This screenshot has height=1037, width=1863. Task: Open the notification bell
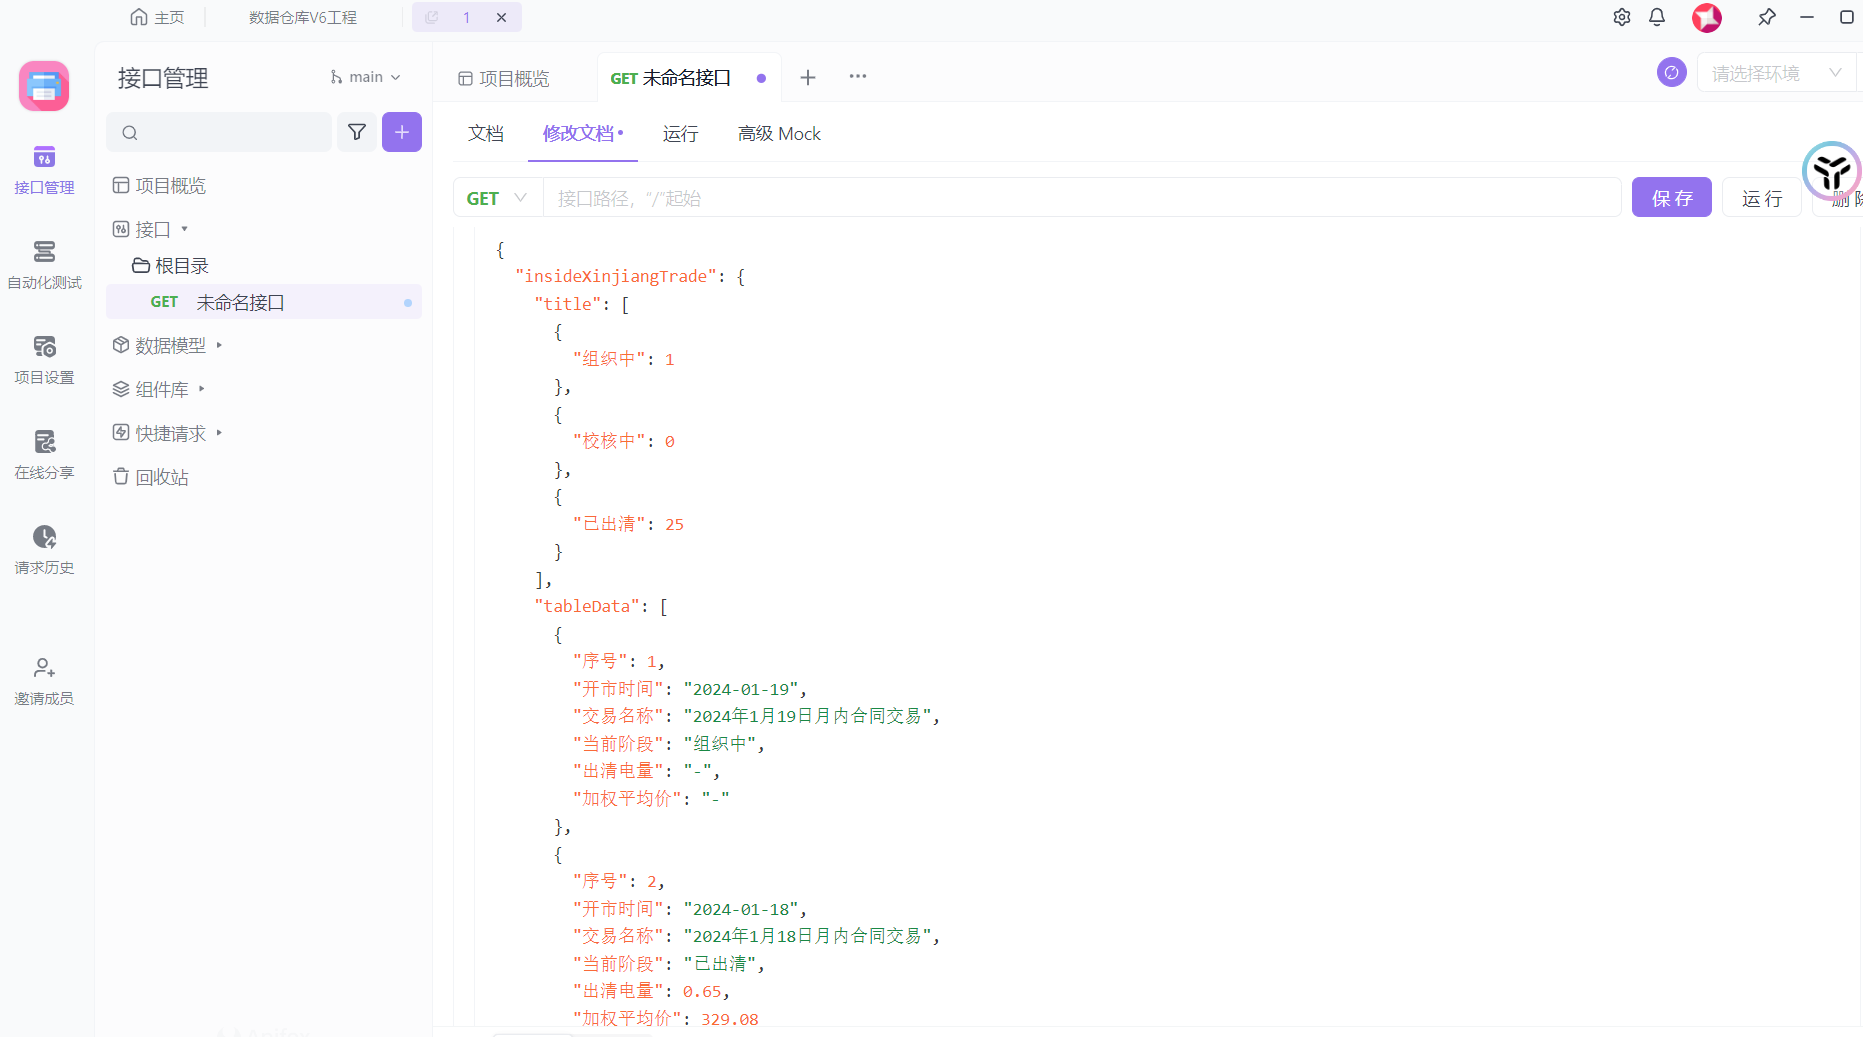click(x=1657, y=17)
